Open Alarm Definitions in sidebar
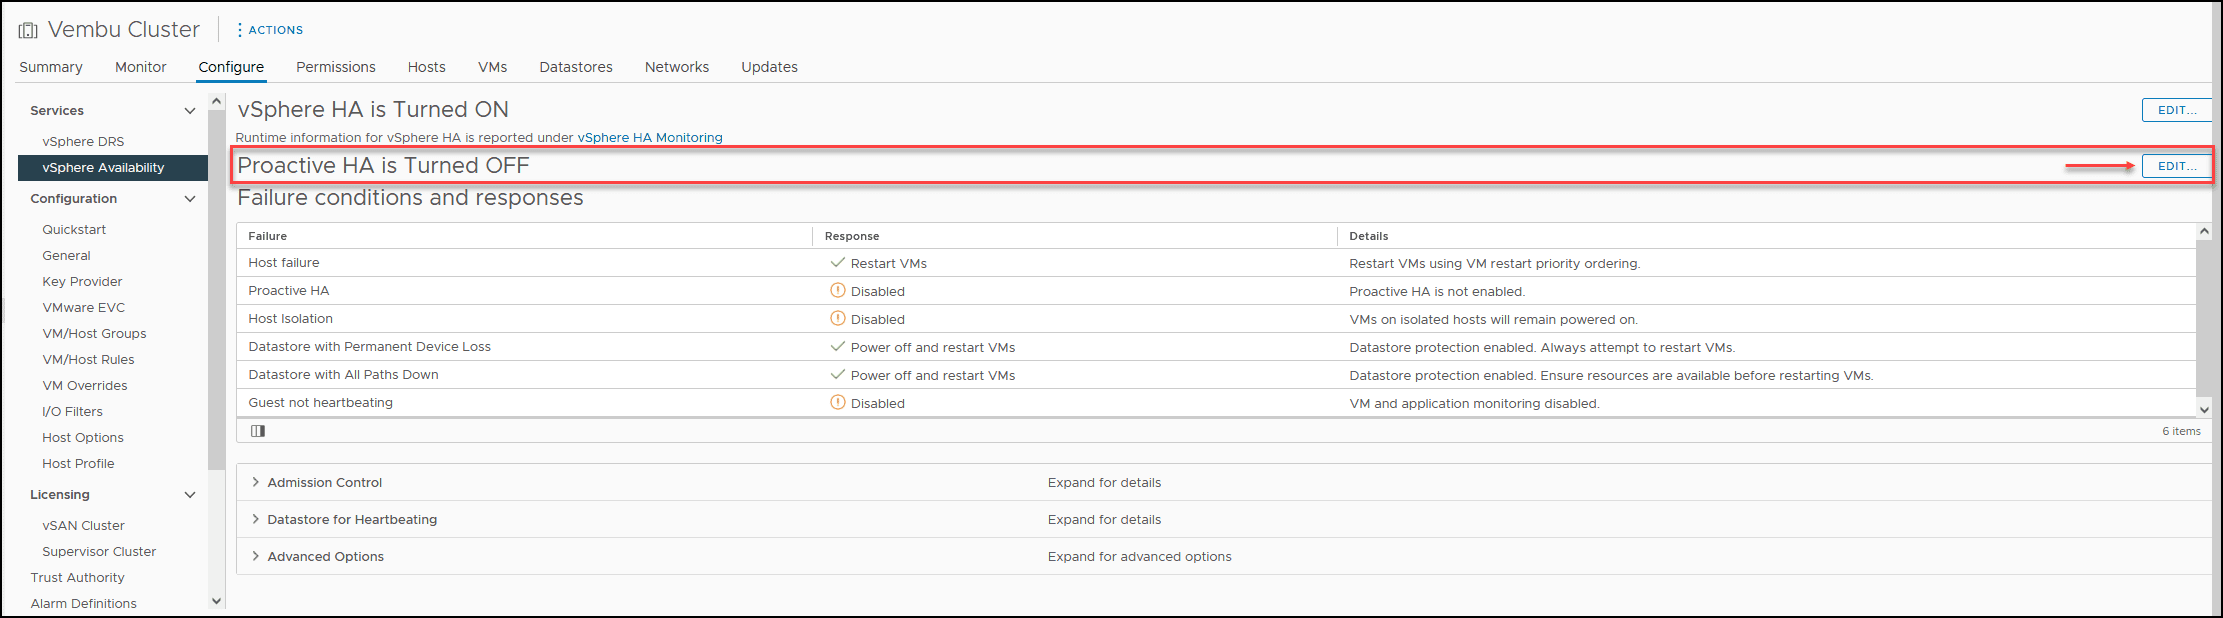 click(x=84, y=604)
